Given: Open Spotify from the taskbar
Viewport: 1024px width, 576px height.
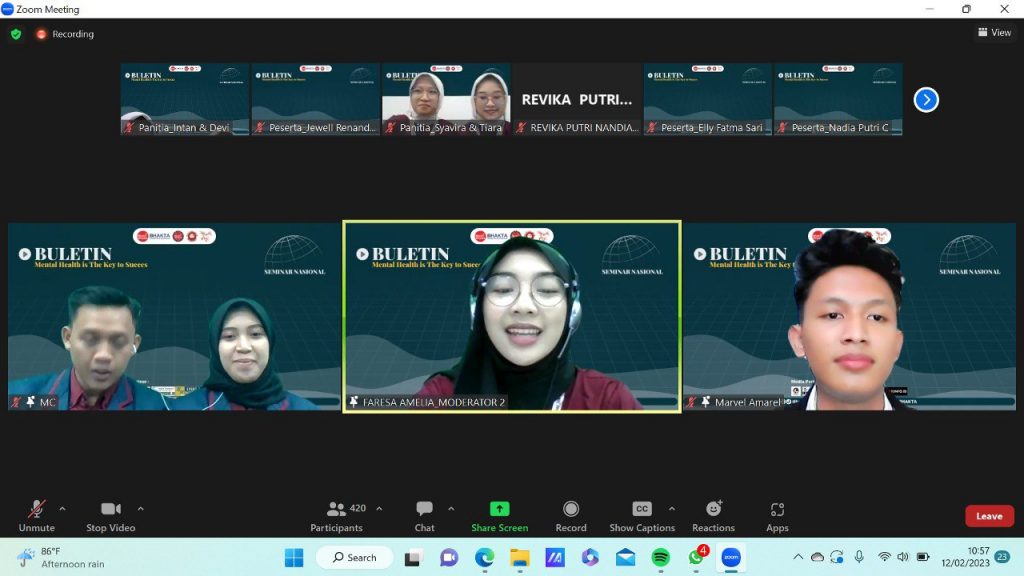Looking at the screenshot, I should [x=660, y=557].
